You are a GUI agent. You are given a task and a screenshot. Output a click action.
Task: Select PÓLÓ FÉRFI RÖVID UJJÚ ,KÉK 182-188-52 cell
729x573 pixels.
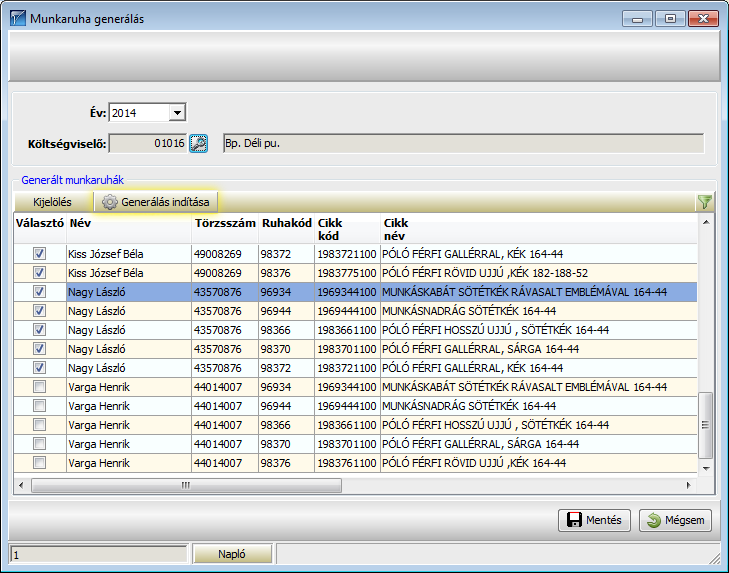[x=539, y=273]
